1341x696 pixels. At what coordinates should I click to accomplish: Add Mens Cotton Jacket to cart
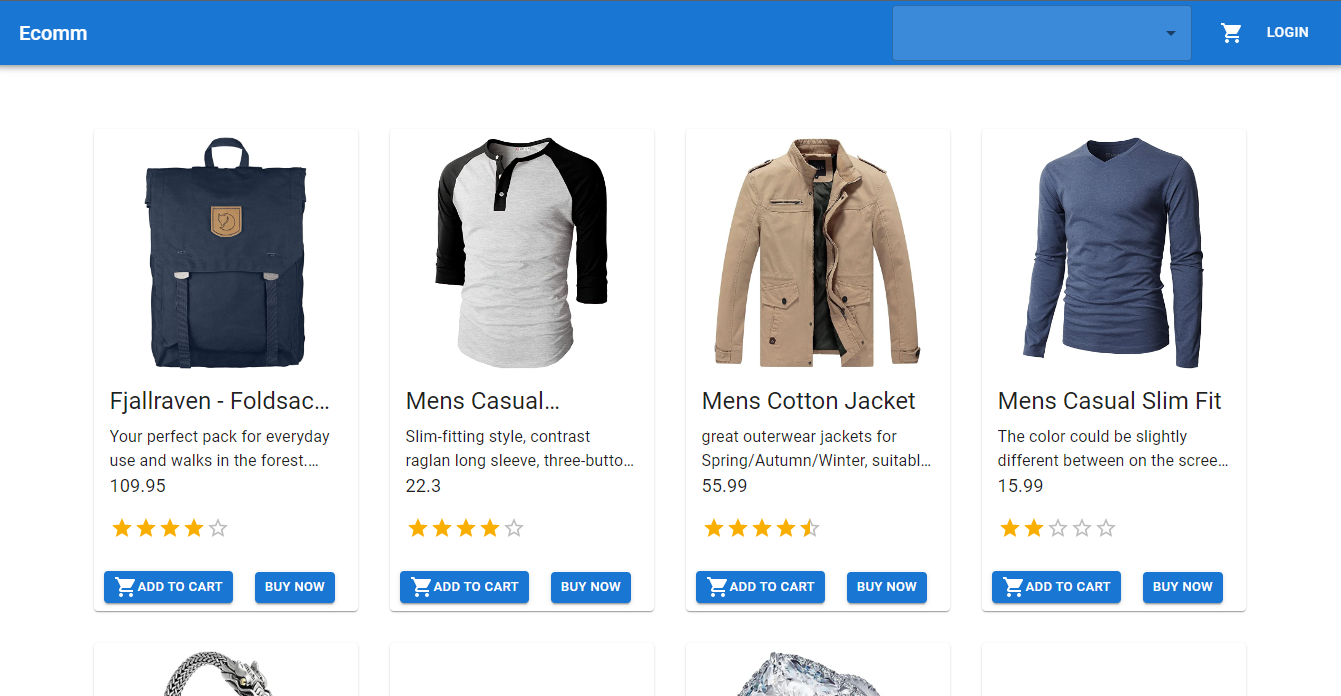click(x=760, y=587)
